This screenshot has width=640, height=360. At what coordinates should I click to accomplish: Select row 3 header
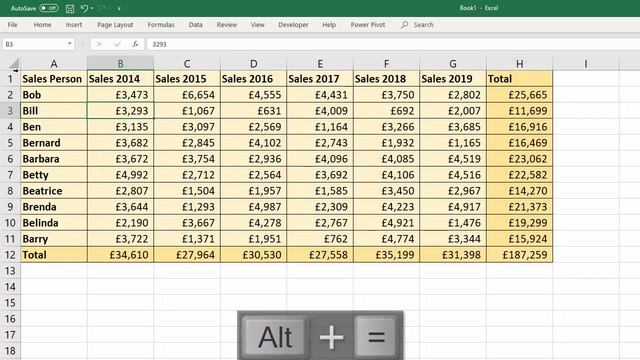click(10, 111)
